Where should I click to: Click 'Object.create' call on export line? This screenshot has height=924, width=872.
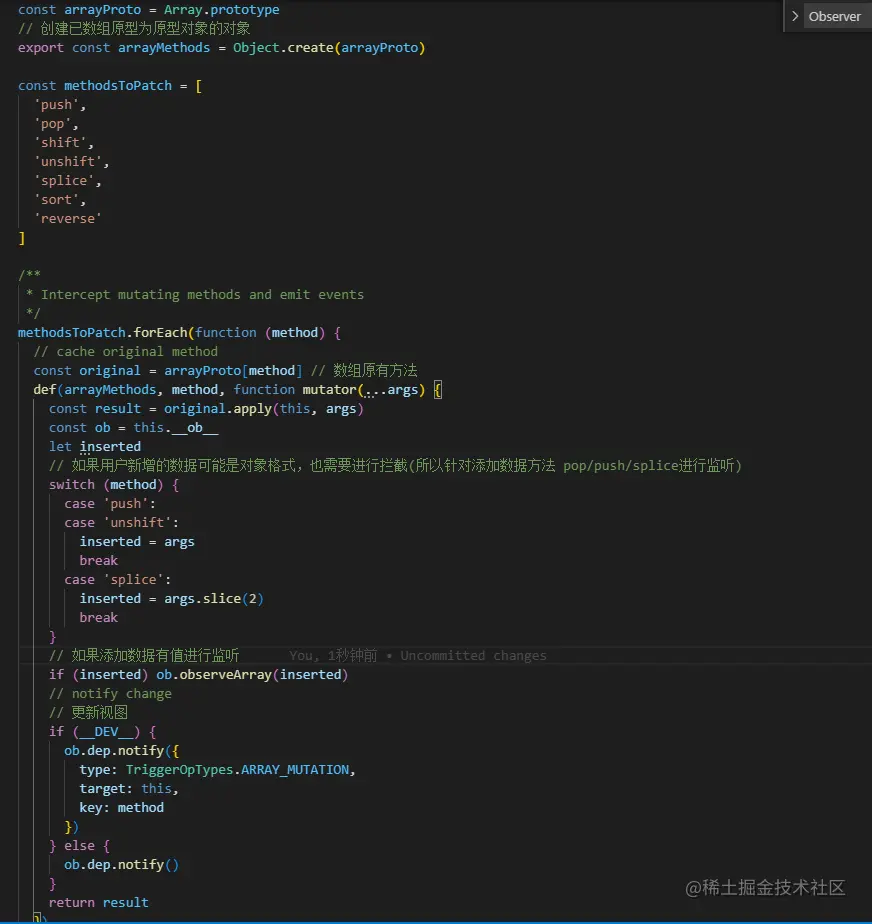[x=283, y=48]
